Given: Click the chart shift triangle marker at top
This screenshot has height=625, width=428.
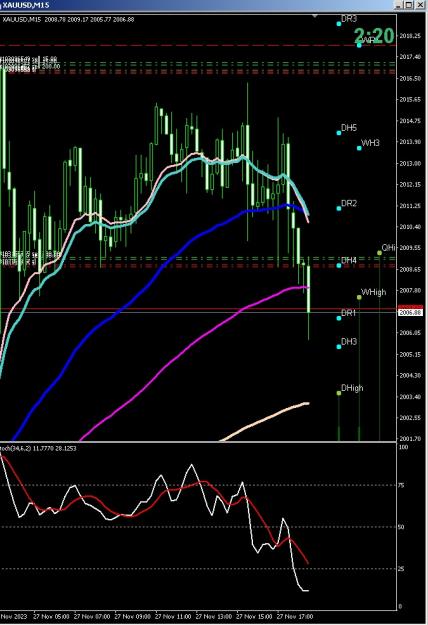Looking at the screenshot, I should point(314,16).
